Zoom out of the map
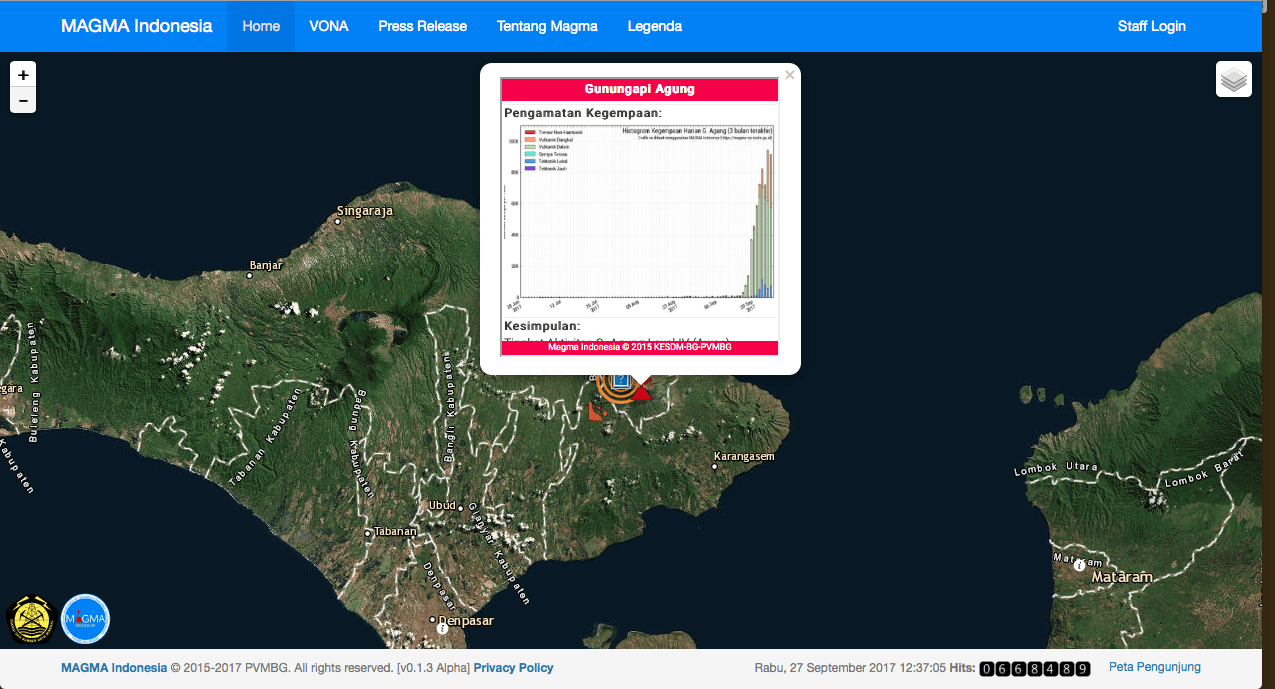Screen dimensions: 1275x689 pos(23,101)
